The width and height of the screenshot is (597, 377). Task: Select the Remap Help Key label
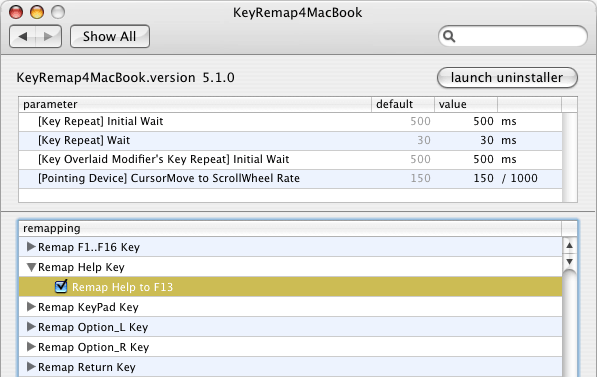[x=81, y=267]
